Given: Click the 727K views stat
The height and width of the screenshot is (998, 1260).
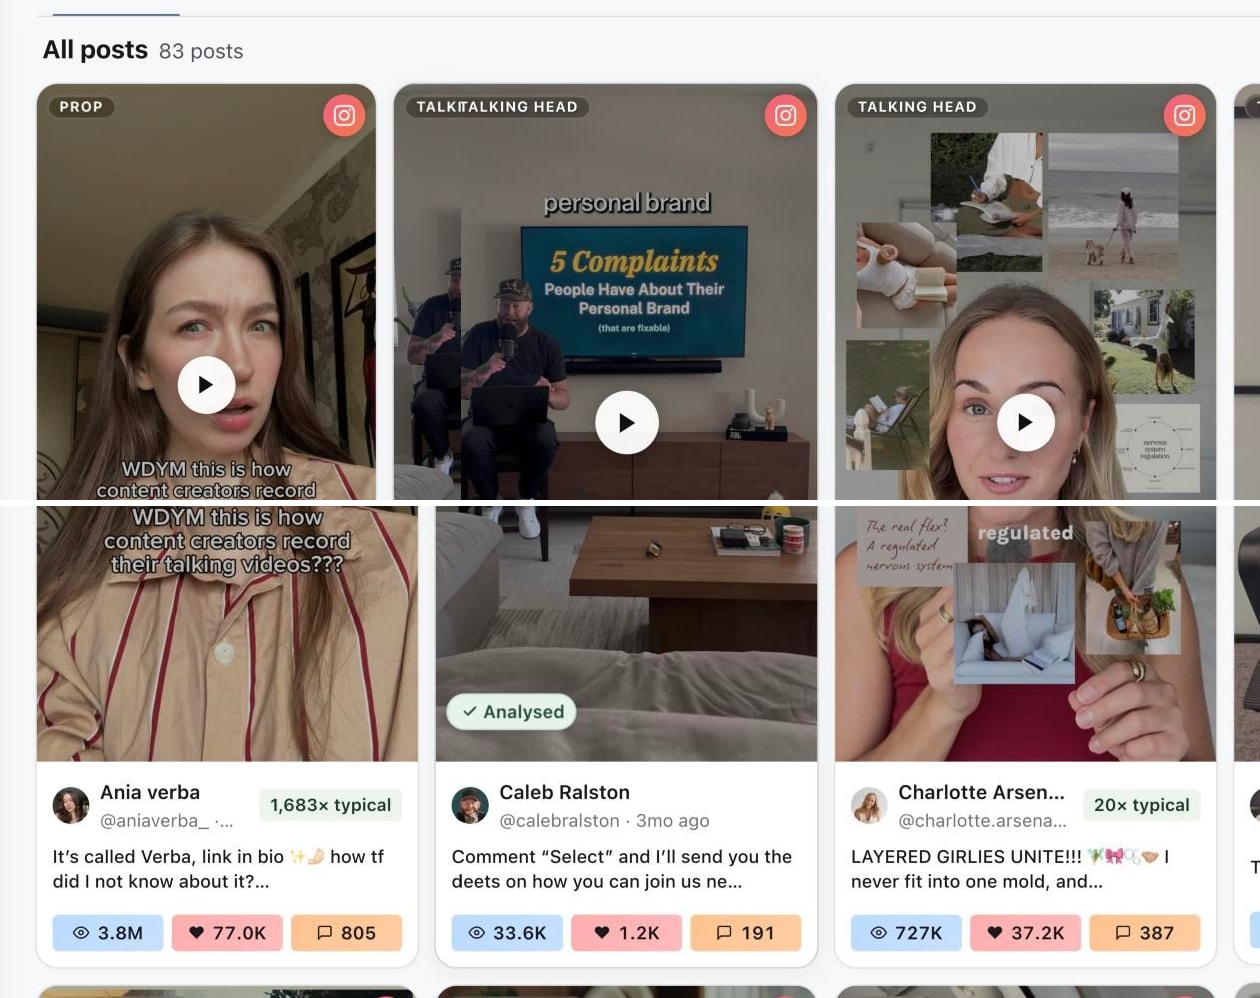Looking at the screenshot, I should pos(906,933).
